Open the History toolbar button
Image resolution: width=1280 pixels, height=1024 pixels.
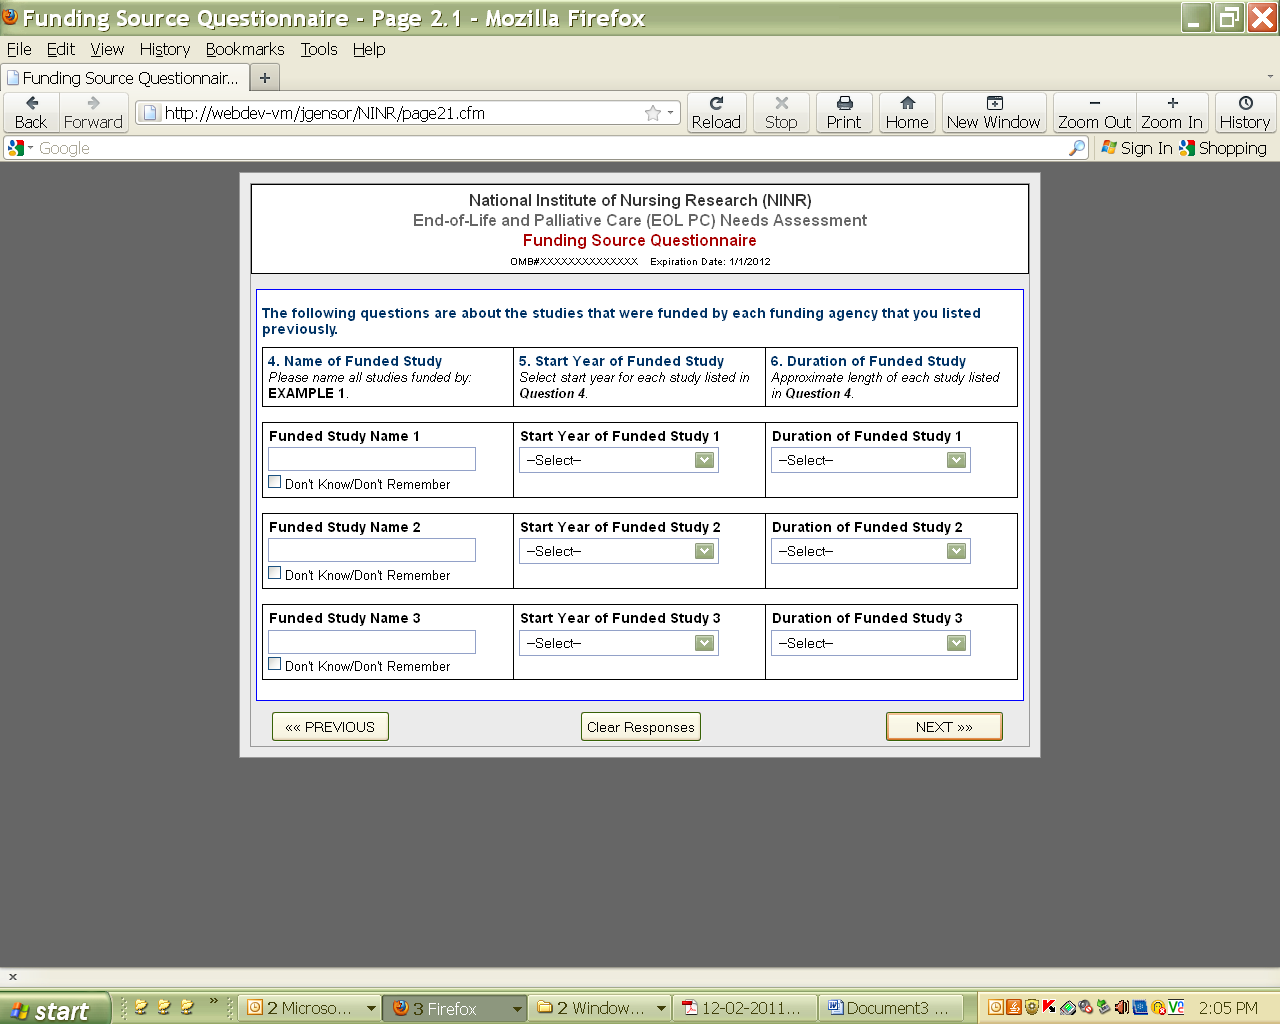pos(1244,112)
